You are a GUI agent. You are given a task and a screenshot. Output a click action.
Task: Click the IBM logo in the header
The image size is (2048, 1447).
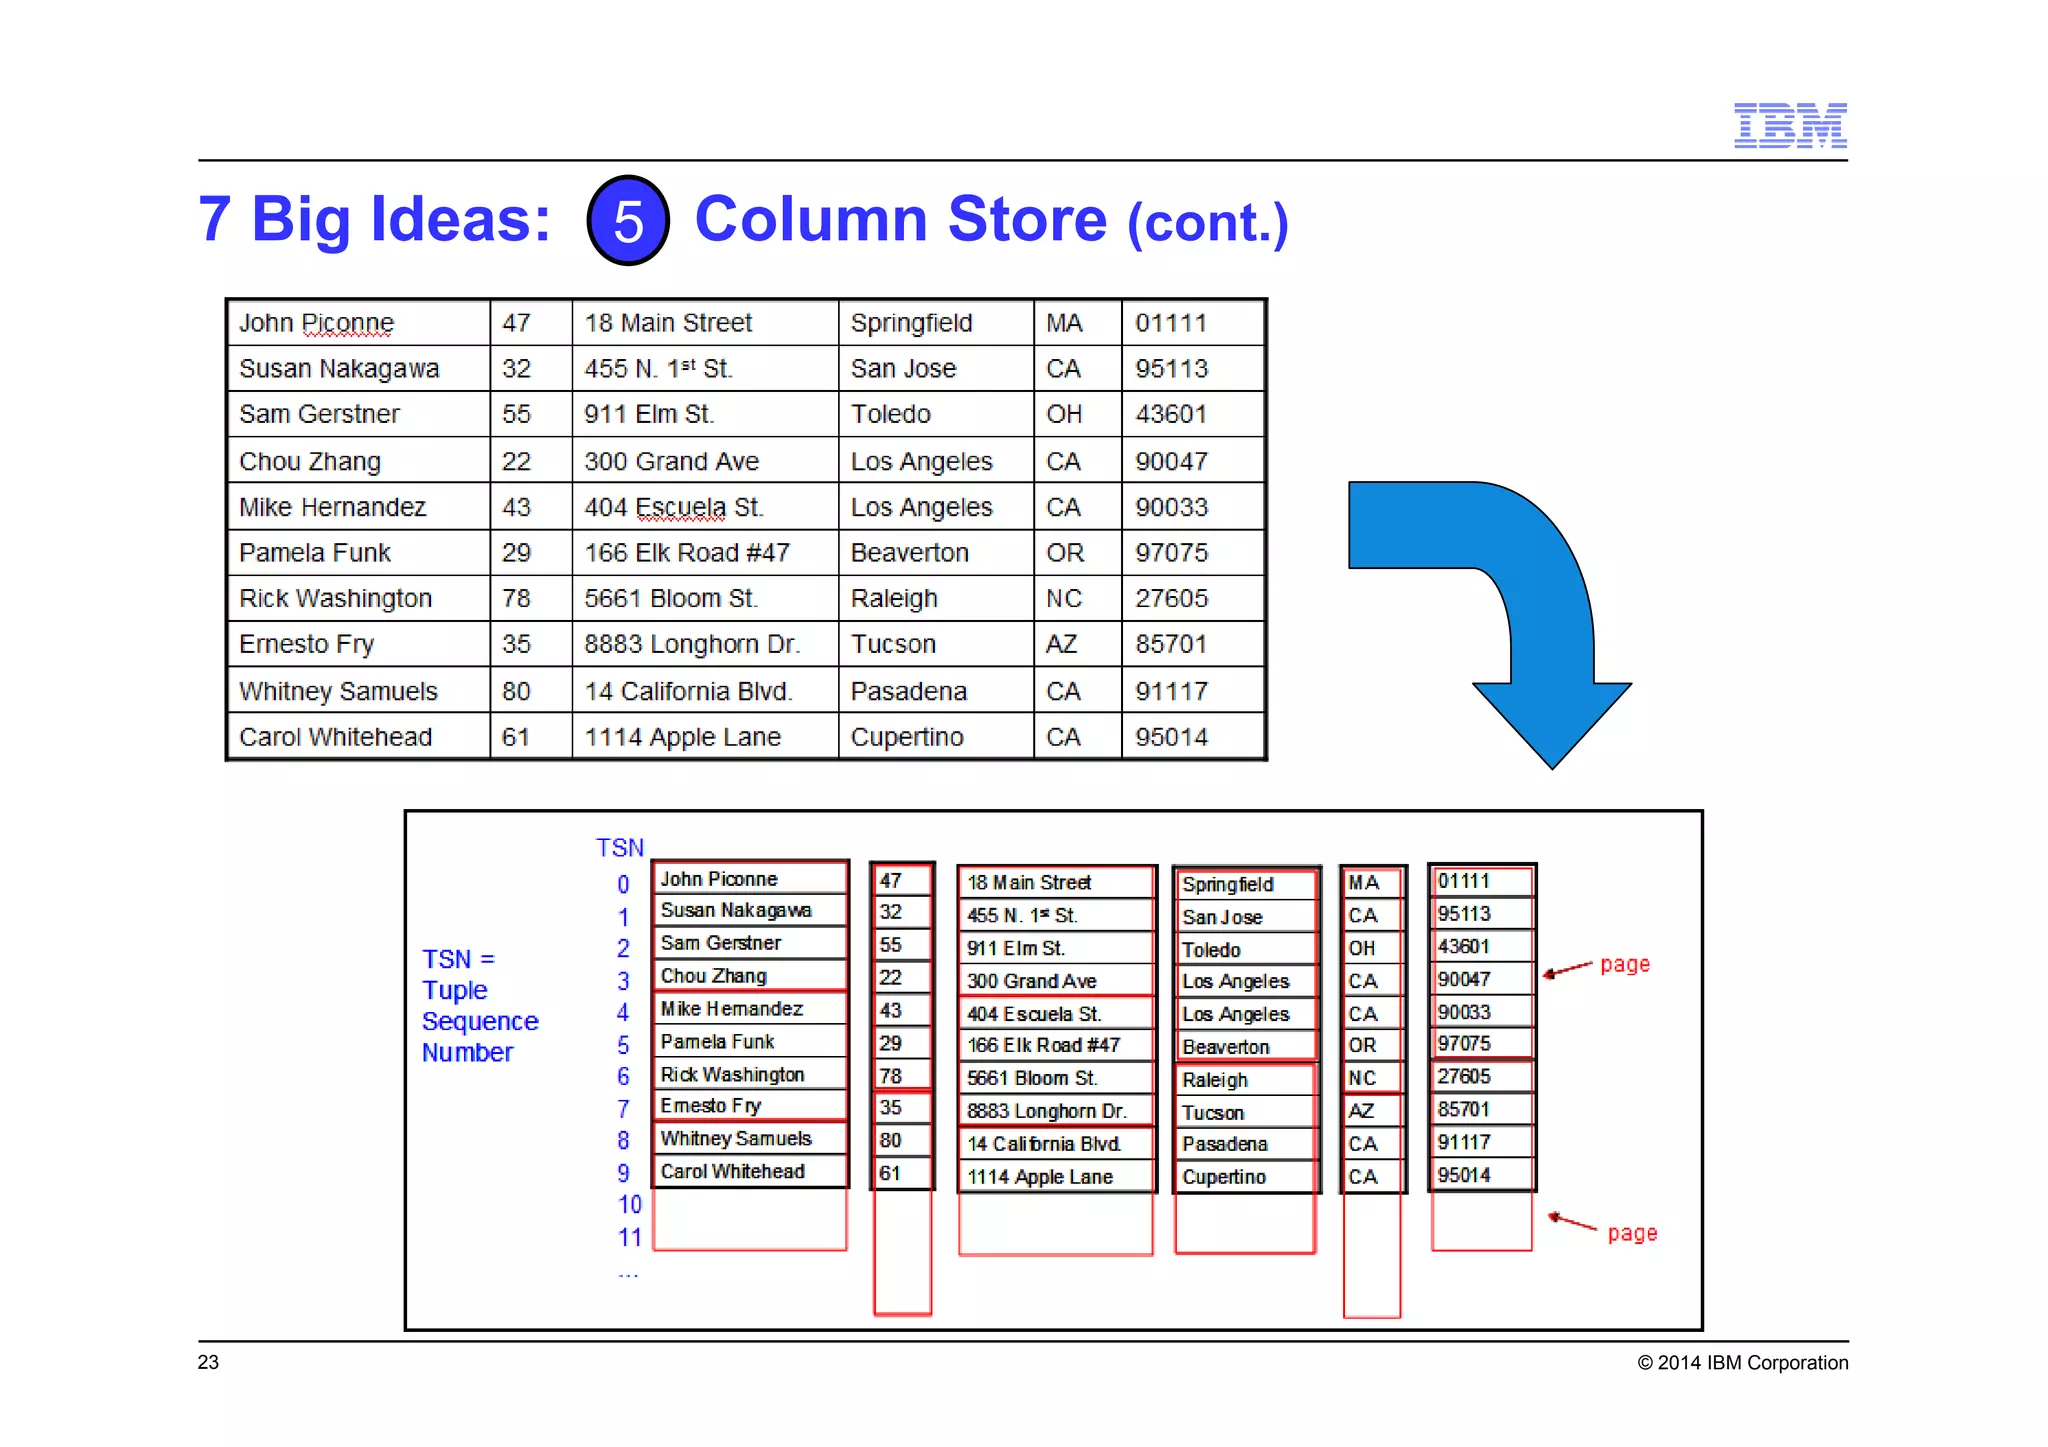[1790, 125]
